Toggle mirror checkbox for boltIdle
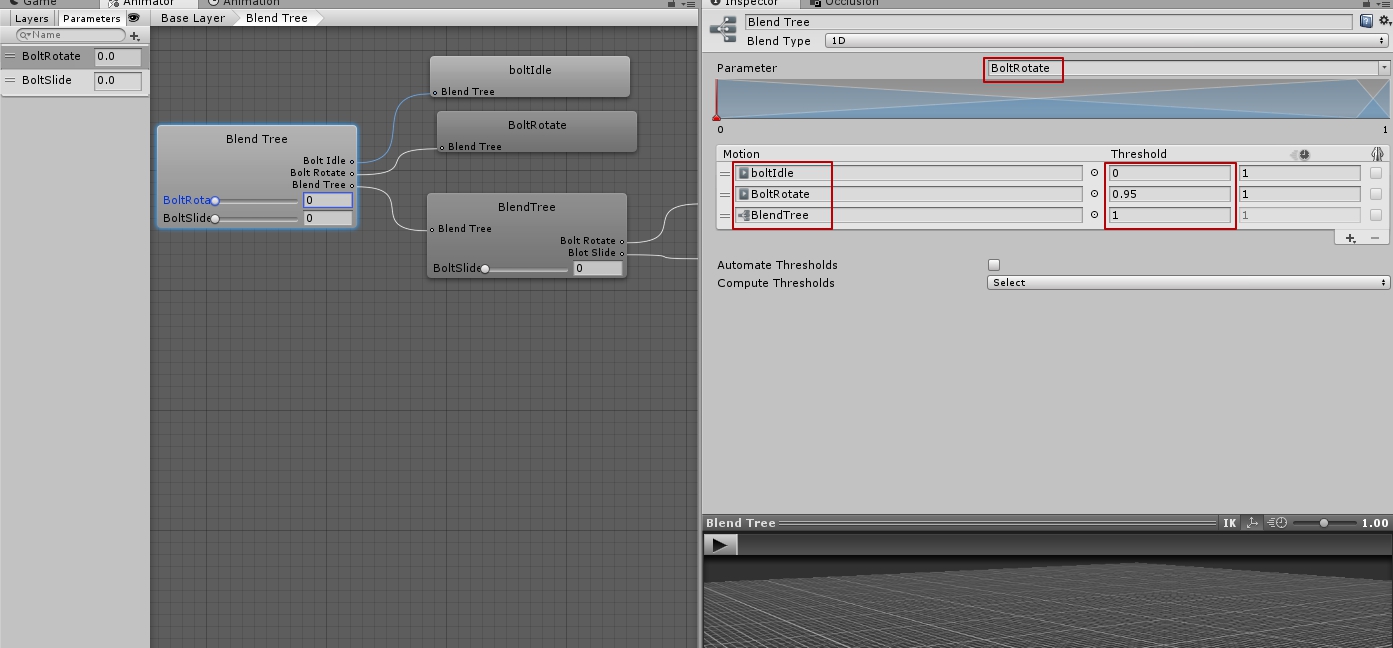The width and height of the screenshot is (1393, 648). [1376, 173]
